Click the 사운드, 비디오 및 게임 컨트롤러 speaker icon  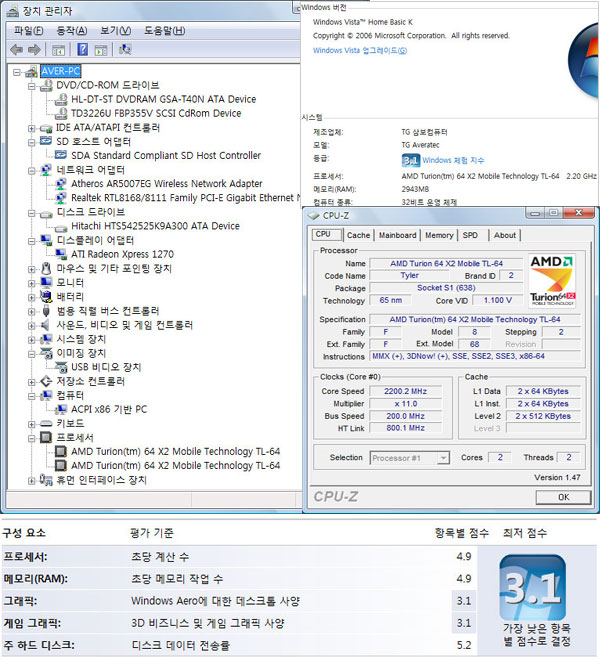click(46, 325)
